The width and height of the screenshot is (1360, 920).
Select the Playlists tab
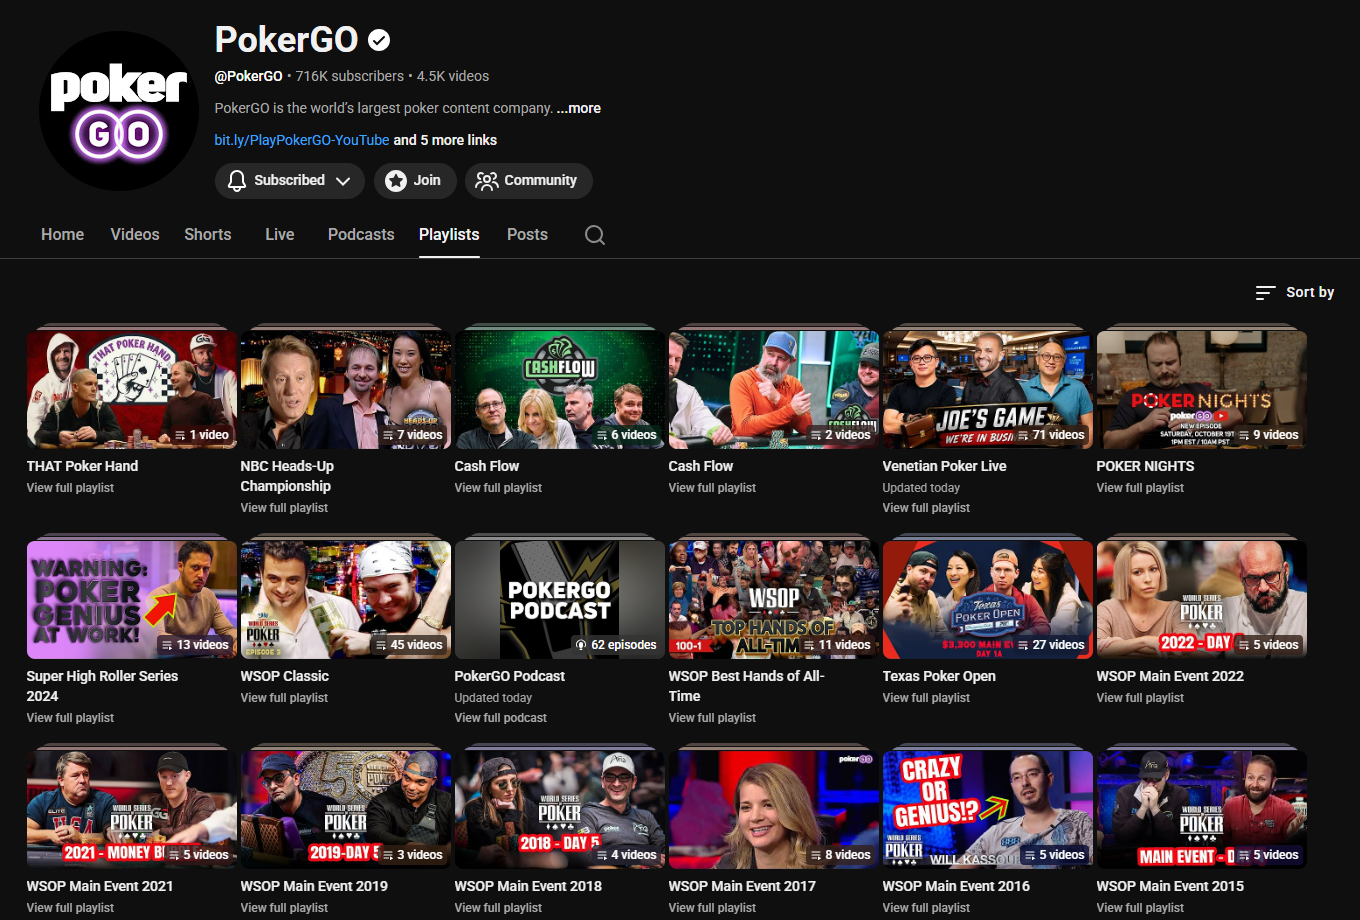pyautogui.click(x=449, y=234)
